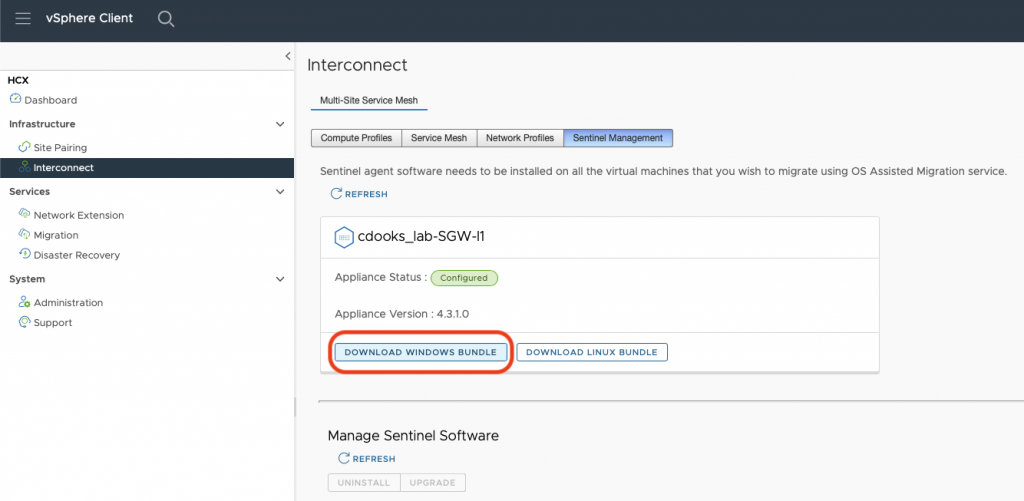The image size is (1024, 501).
Task: Open the Service Mesh tab
Action: [x=439, y=138]
